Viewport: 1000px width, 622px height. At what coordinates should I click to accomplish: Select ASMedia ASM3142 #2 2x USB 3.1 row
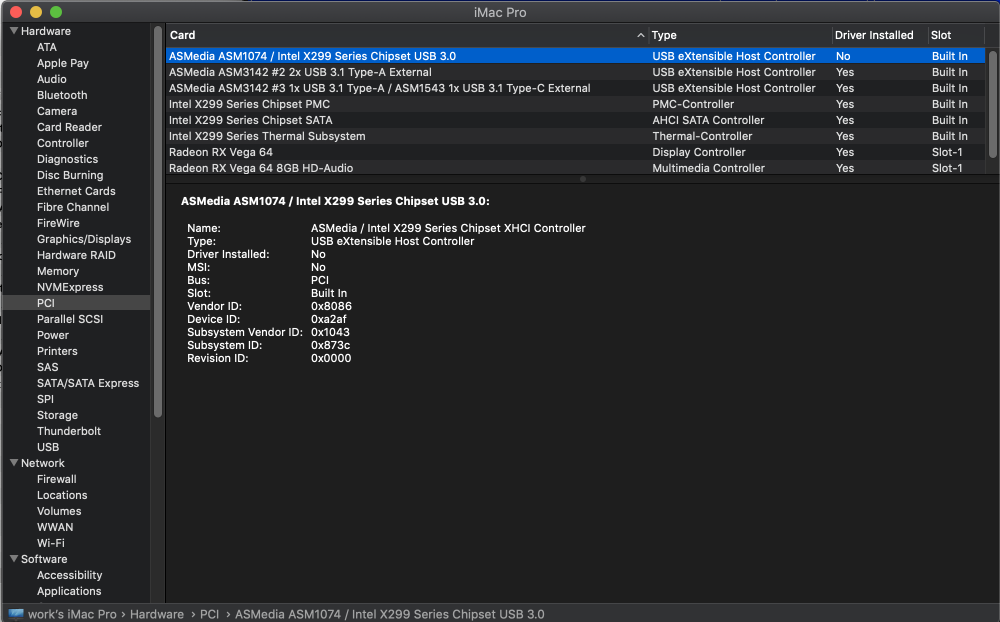pyautogui.click(x=575, y=72)
